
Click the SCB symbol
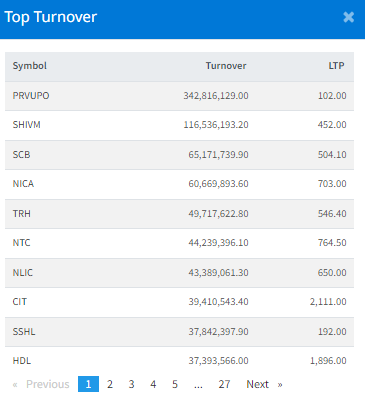coord(21,155)
